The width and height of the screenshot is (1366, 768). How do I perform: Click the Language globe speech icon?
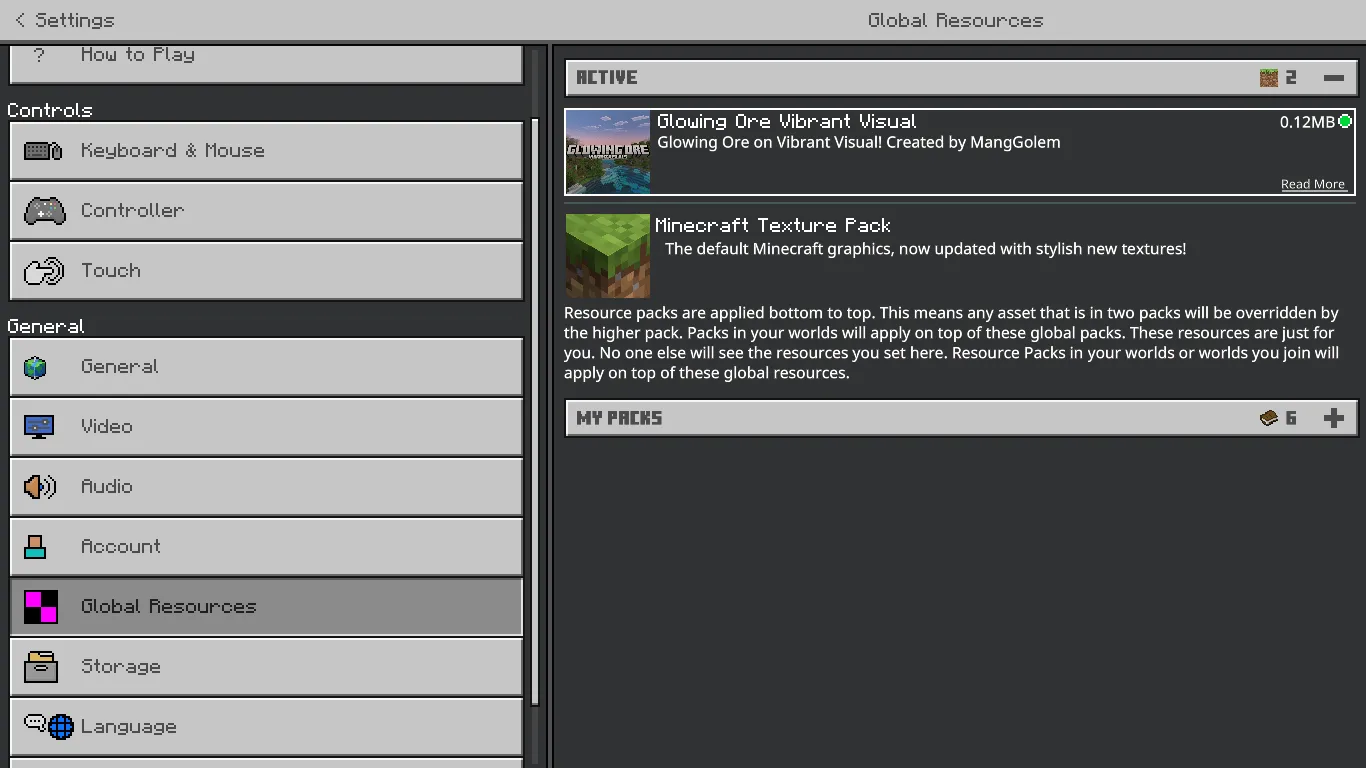(49, 726)
